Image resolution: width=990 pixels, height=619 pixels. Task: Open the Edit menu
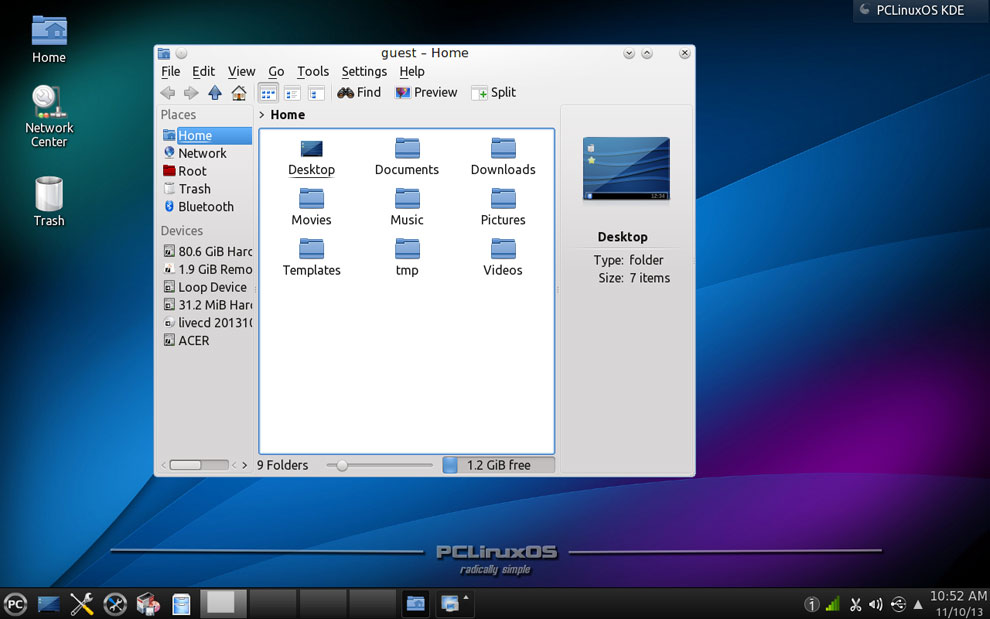203,71
